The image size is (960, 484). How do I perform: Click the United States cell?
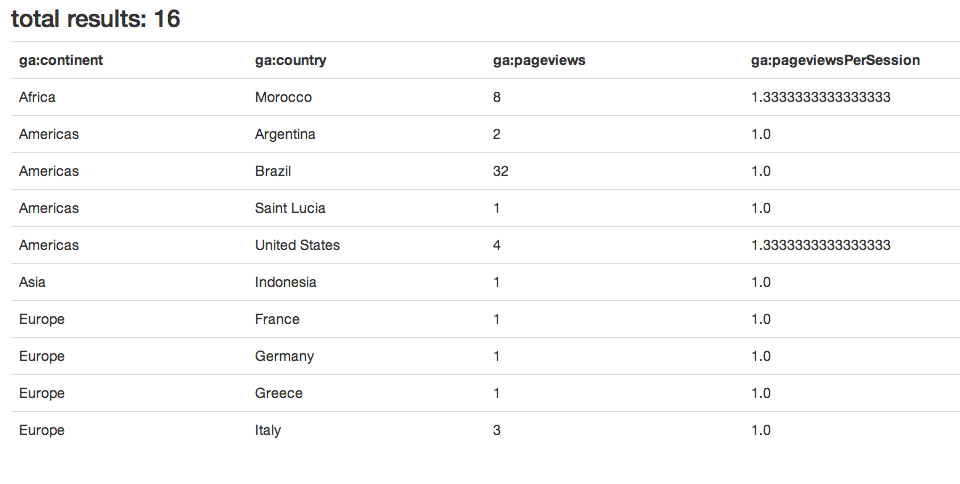297,245
